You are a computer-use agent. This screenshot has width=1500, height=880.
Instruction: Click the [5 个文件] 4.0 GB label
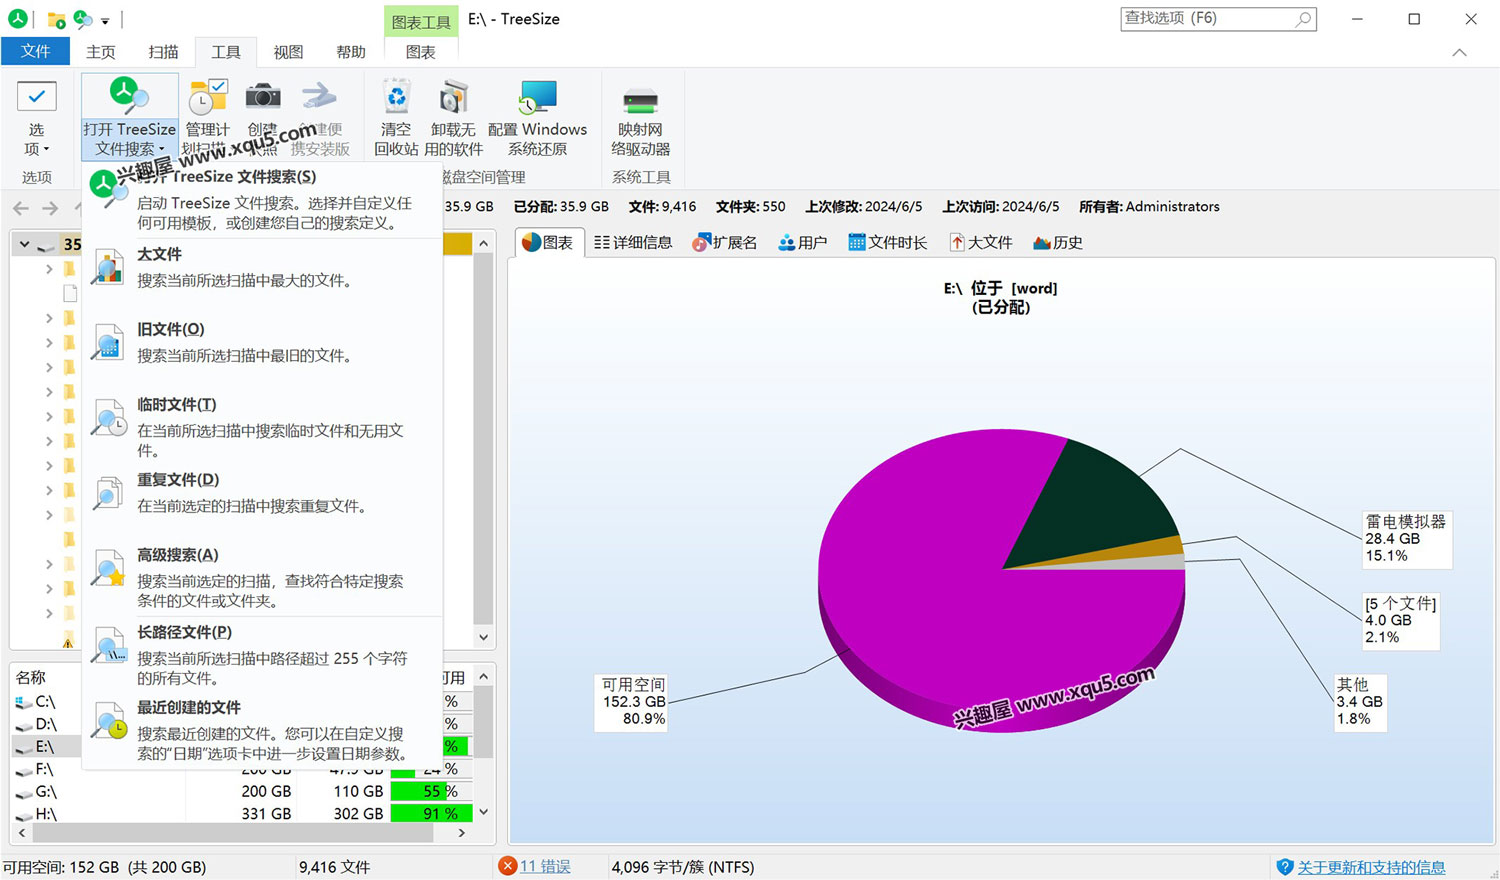(x=1401, y=620)
